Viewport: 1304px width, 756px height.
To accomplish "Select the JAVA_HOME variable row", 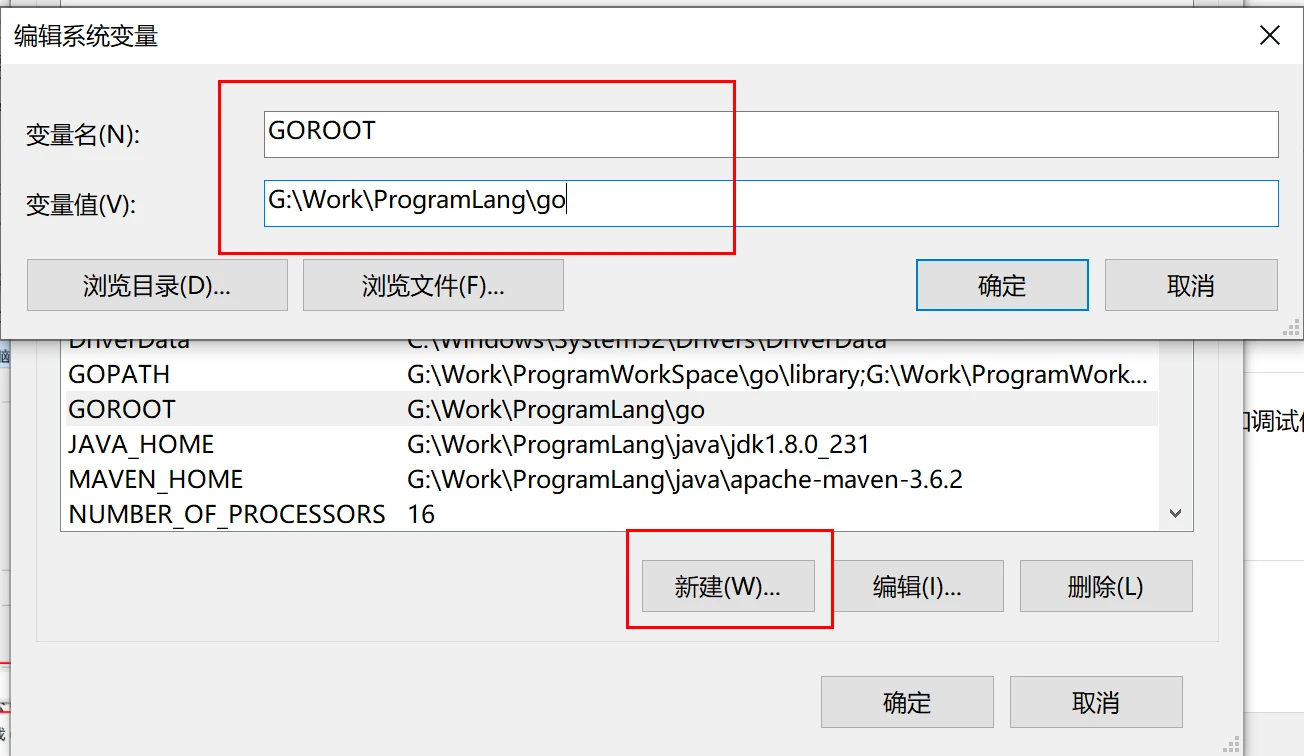I will pos(400,443).
